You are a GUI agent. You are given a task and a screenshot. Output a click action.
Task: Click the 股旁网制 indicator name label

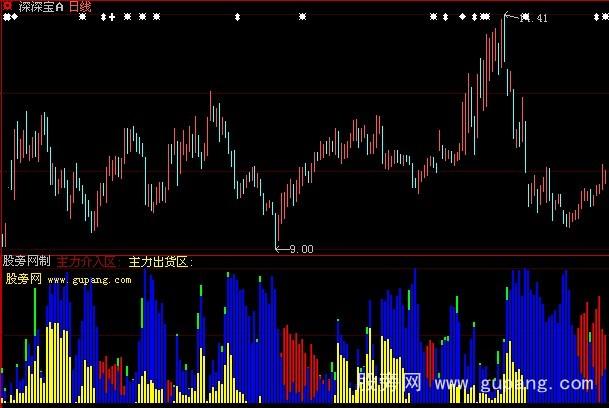click(27, 262)
